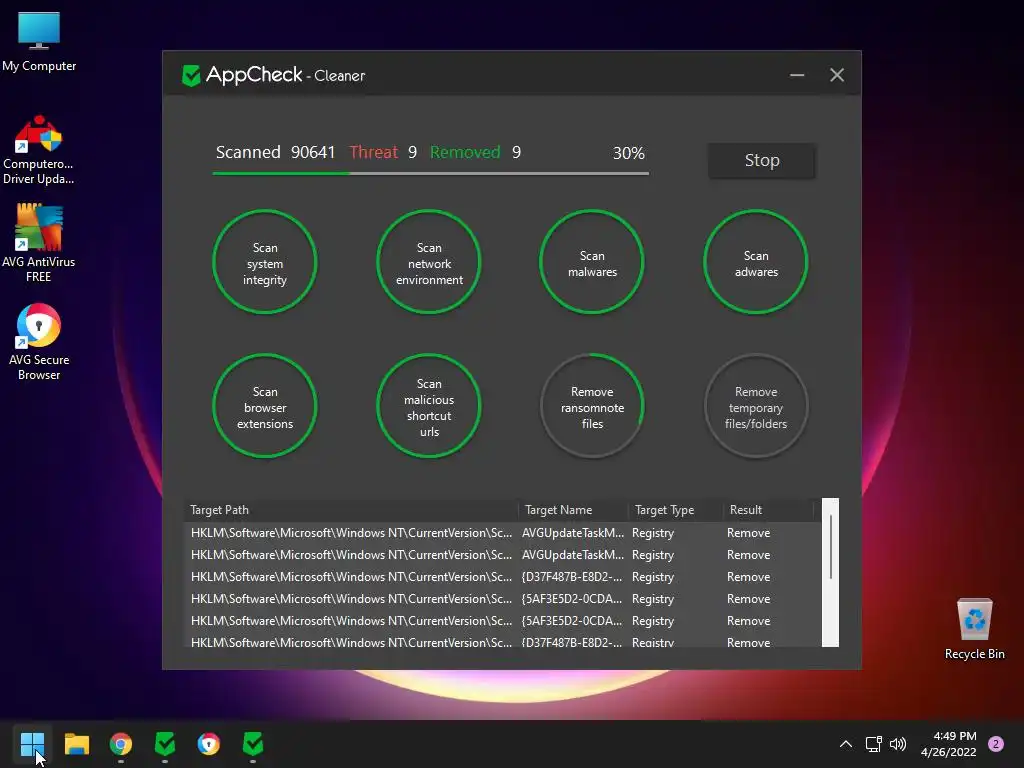Close the AppCheck Cleaner window
Image resolution: width=1024 pixels, height=768 pixels.
(x=837, y=75)
